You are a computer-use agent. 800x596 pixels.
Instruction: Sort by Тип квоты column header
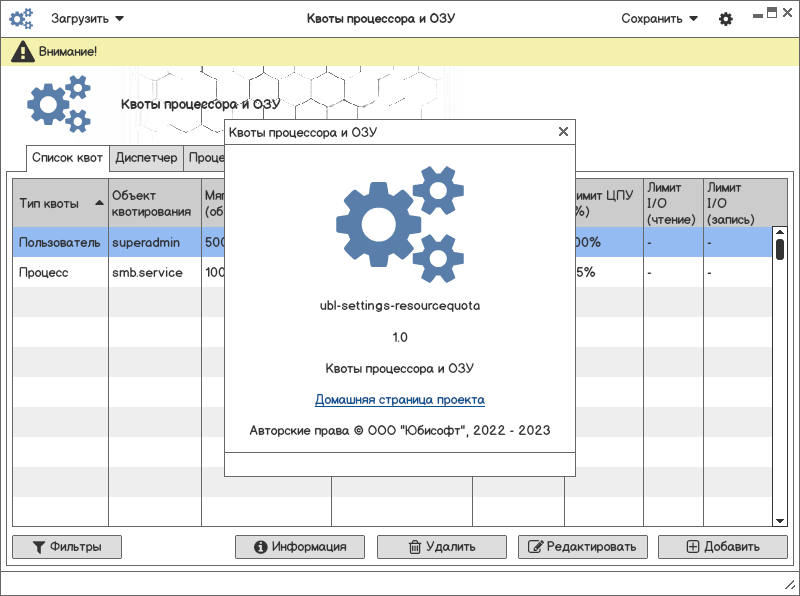[61, 203]
